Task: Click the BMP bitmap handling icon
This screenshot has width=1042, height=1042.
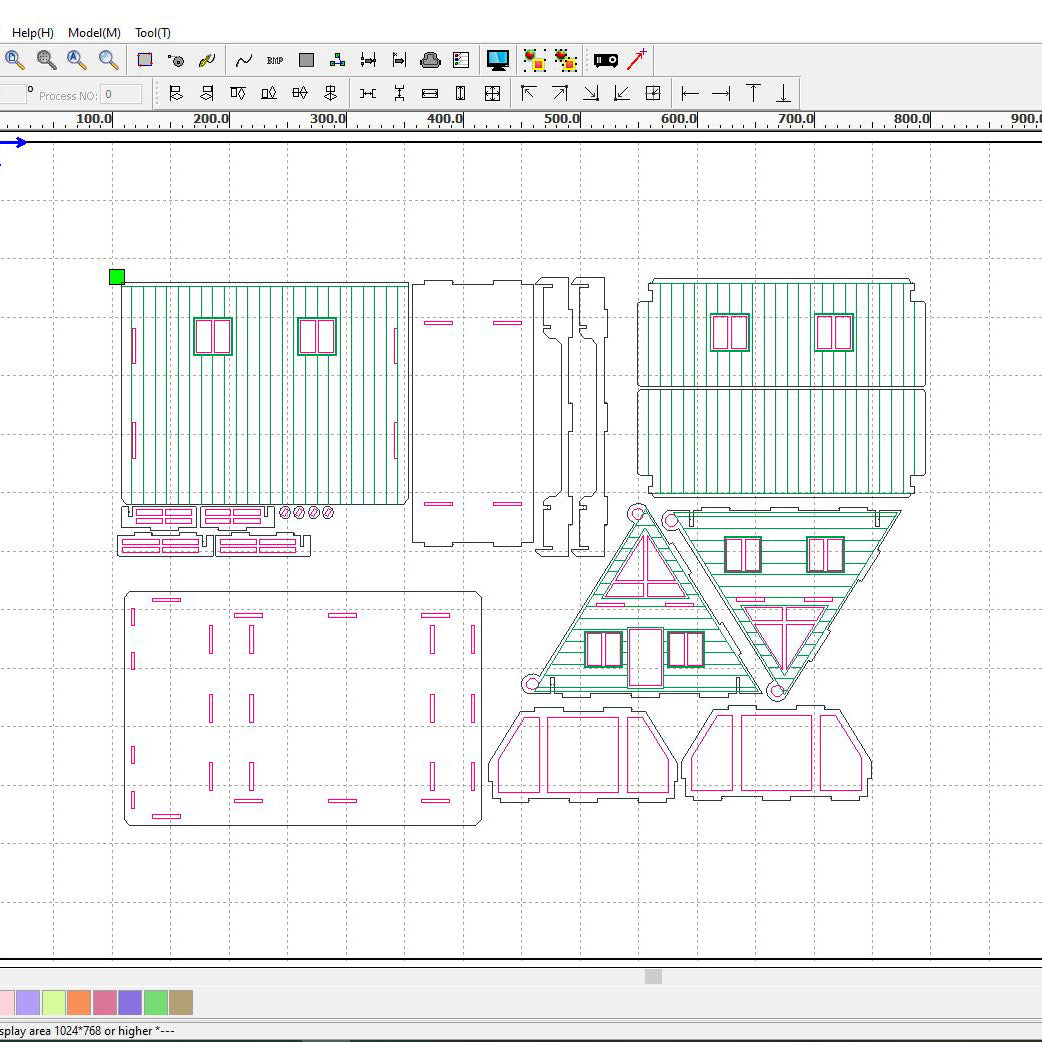Action: tap(275, 60)
